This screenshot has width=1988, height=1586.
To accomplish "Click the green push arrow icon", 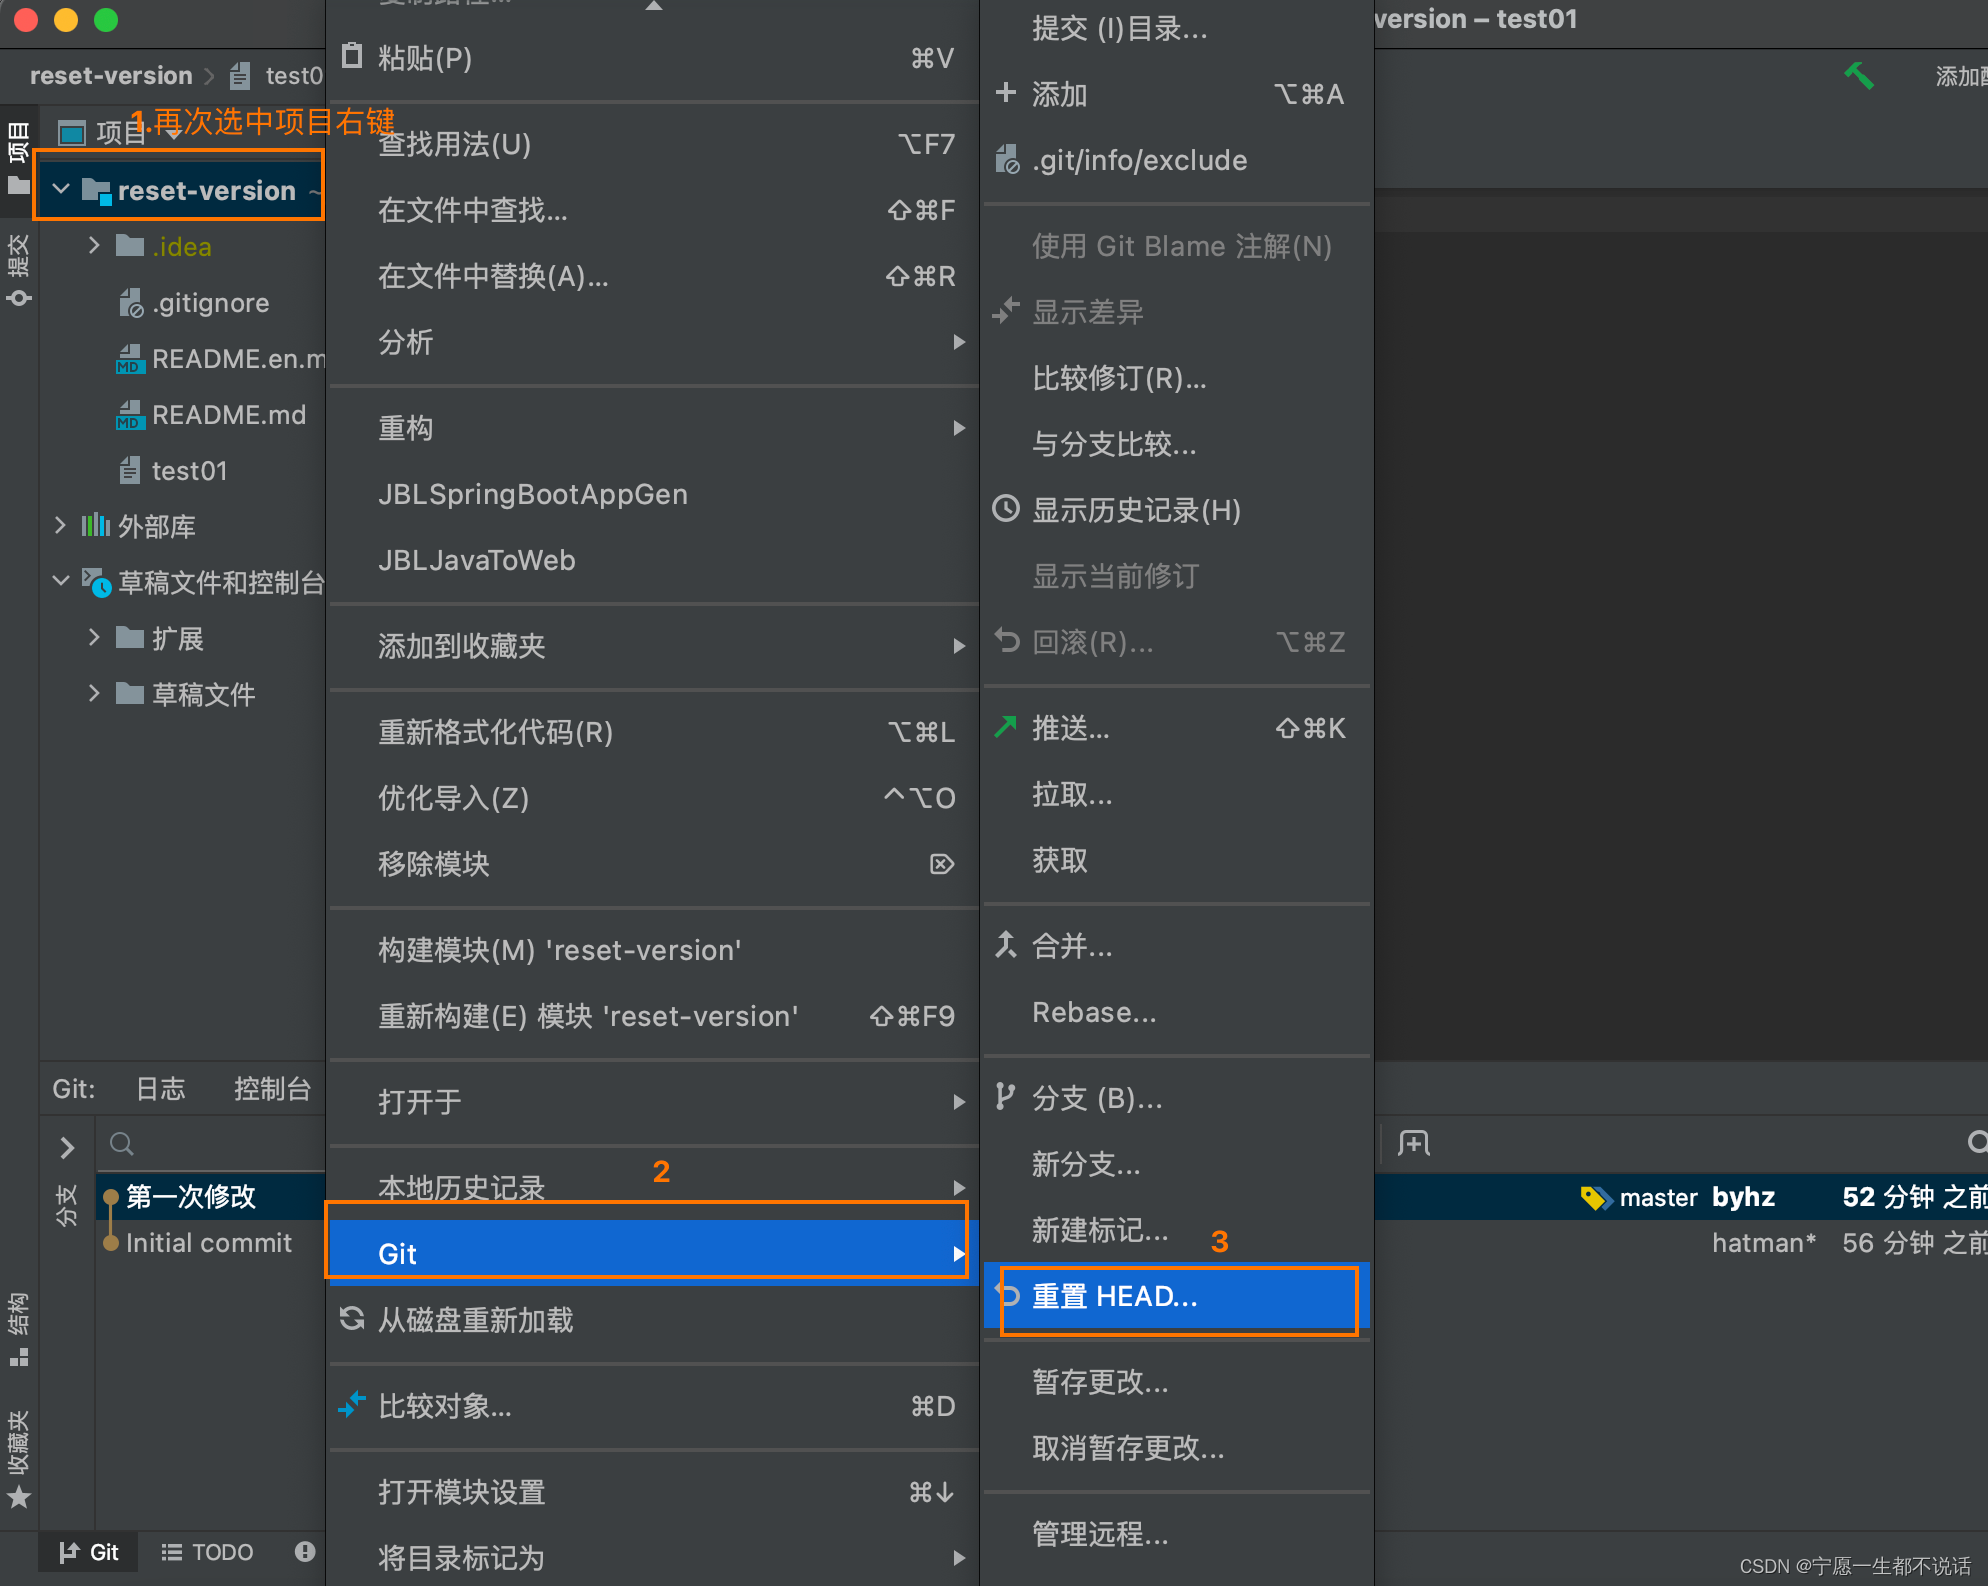I will (1006, 727).
